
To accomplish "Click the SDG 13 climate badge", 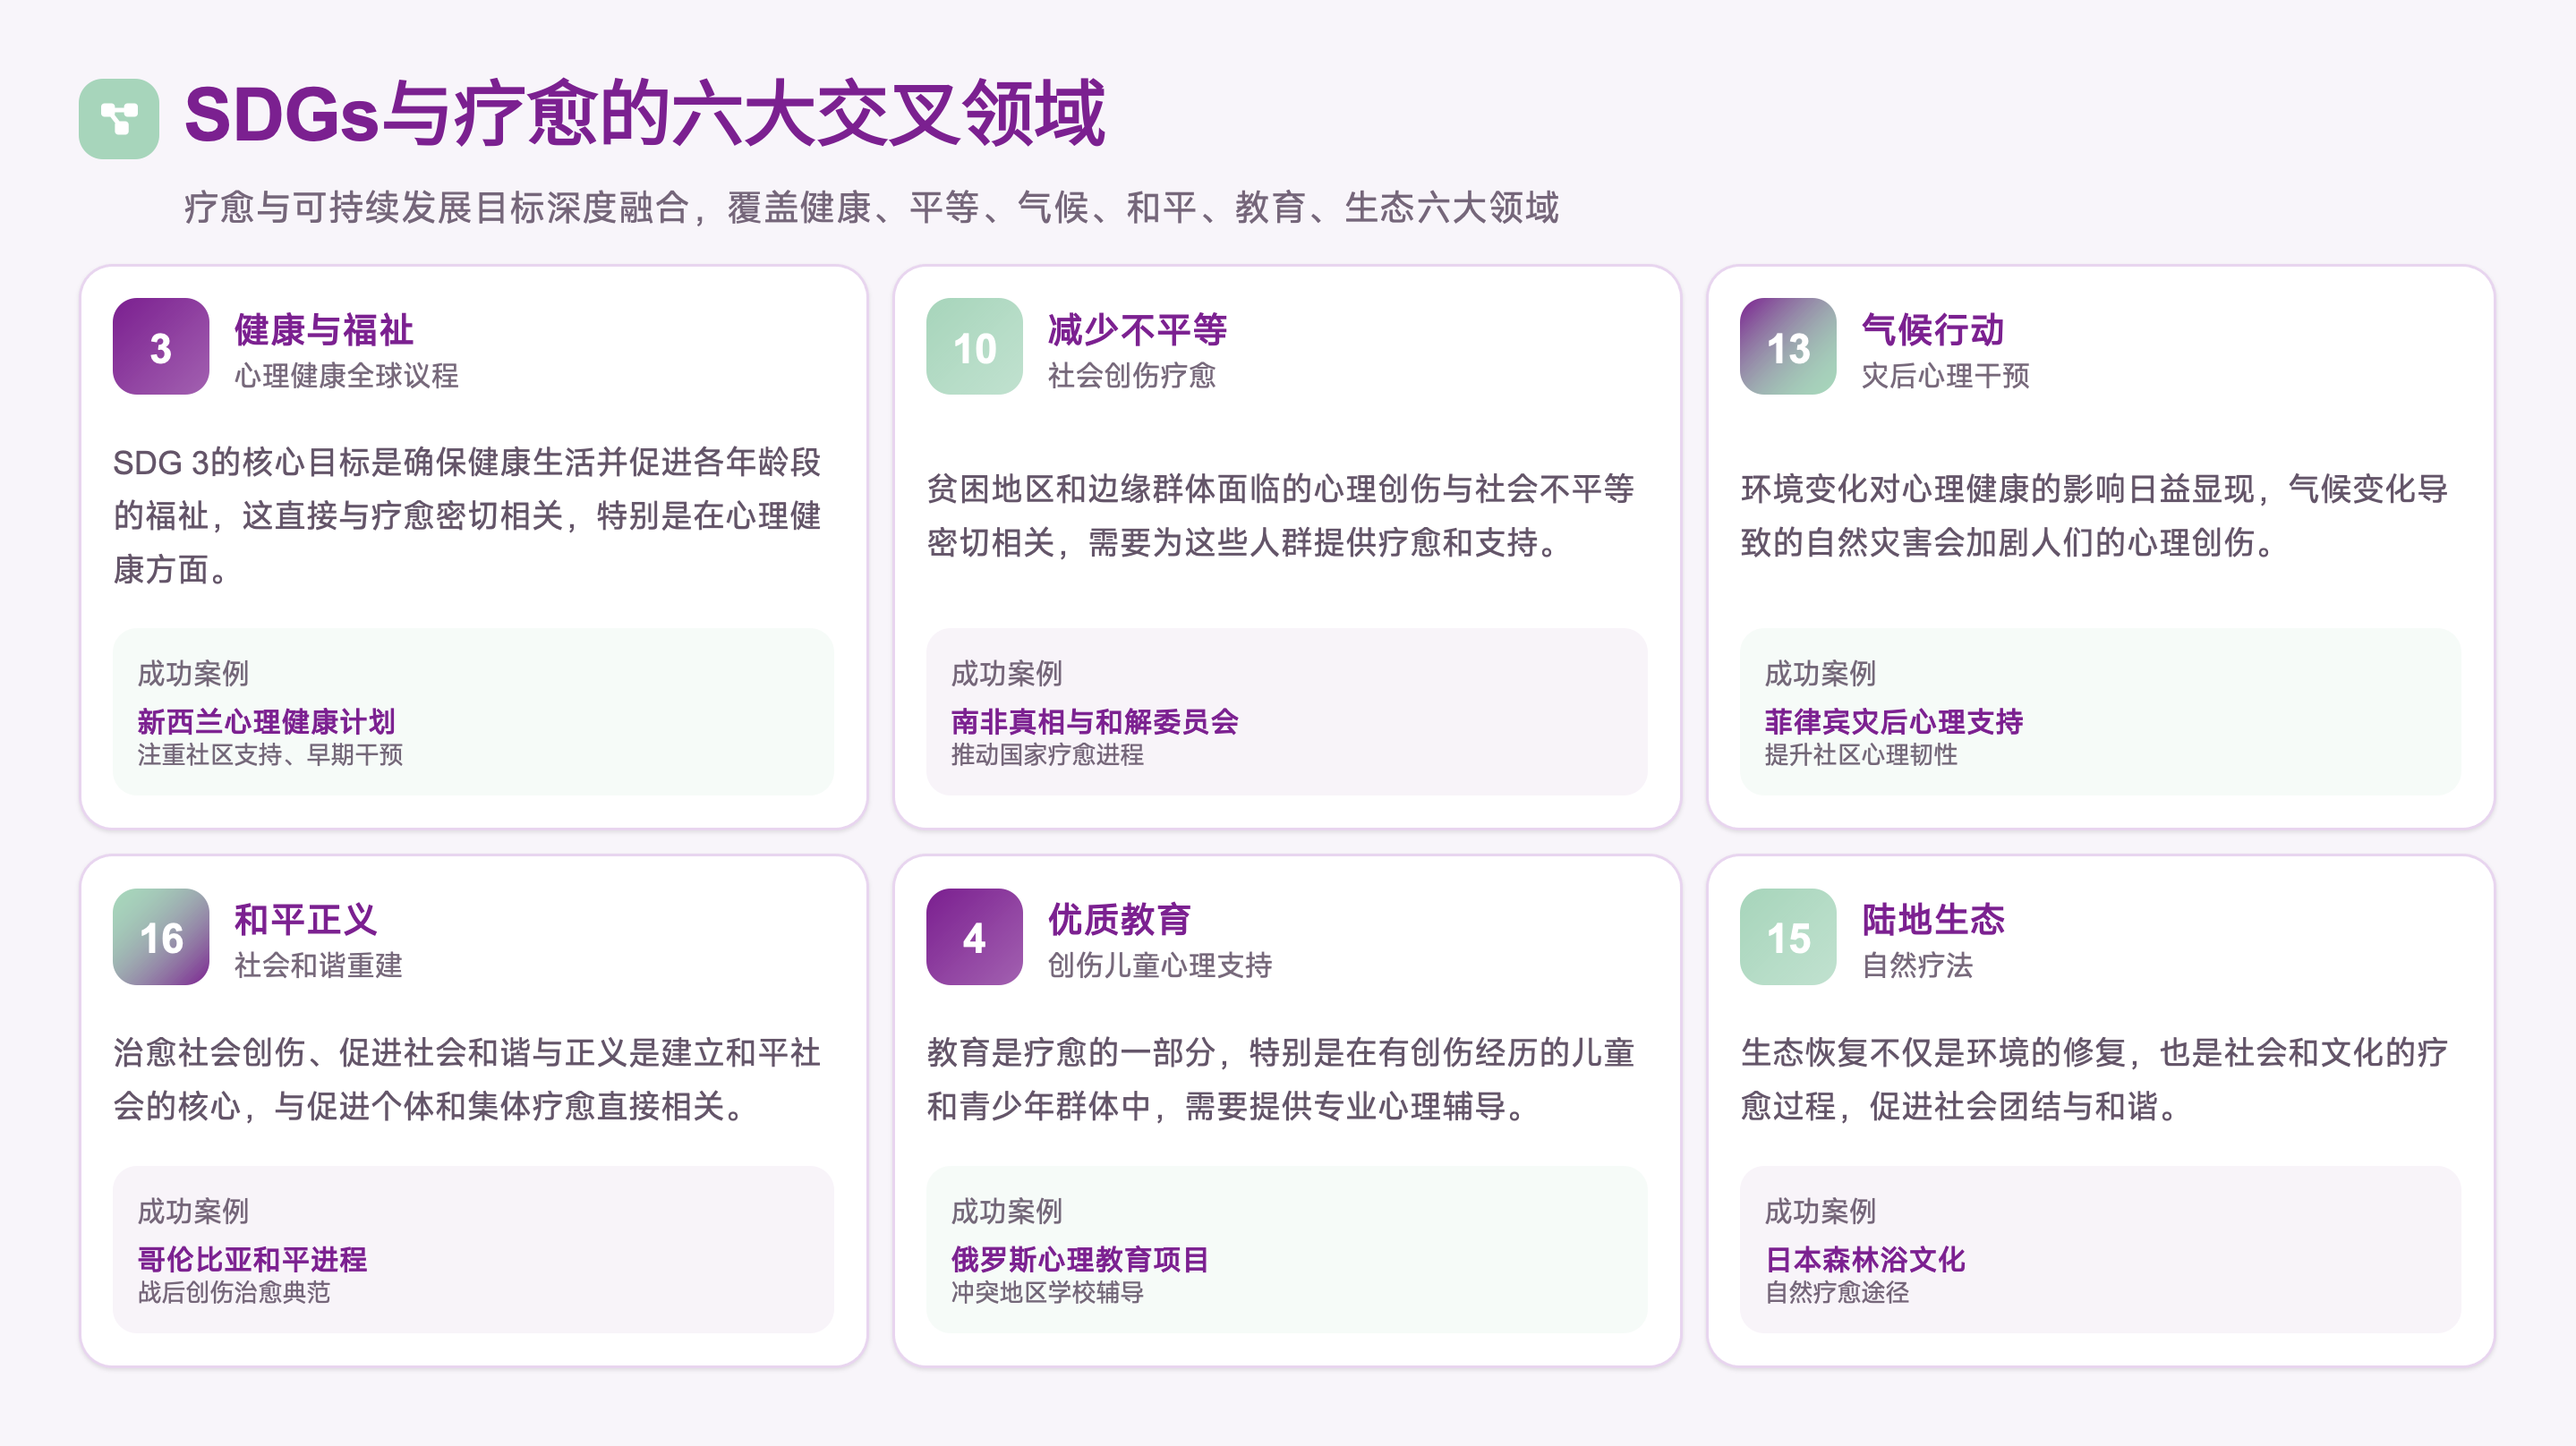I will point(1788,346).
